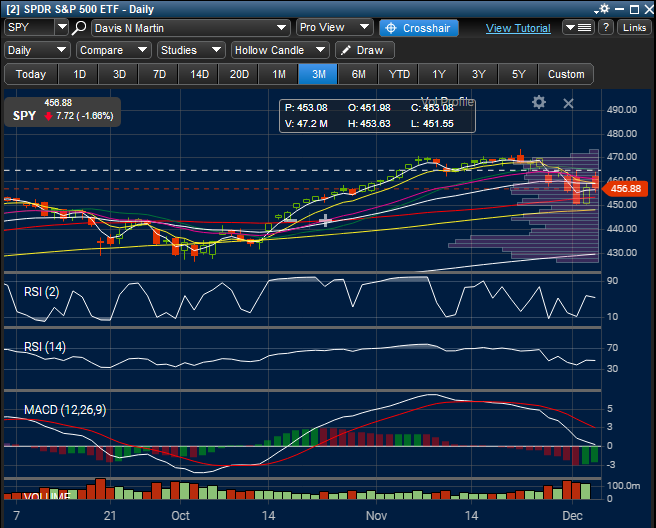
Task: Click the help question mark button
Action: point(605,28)
